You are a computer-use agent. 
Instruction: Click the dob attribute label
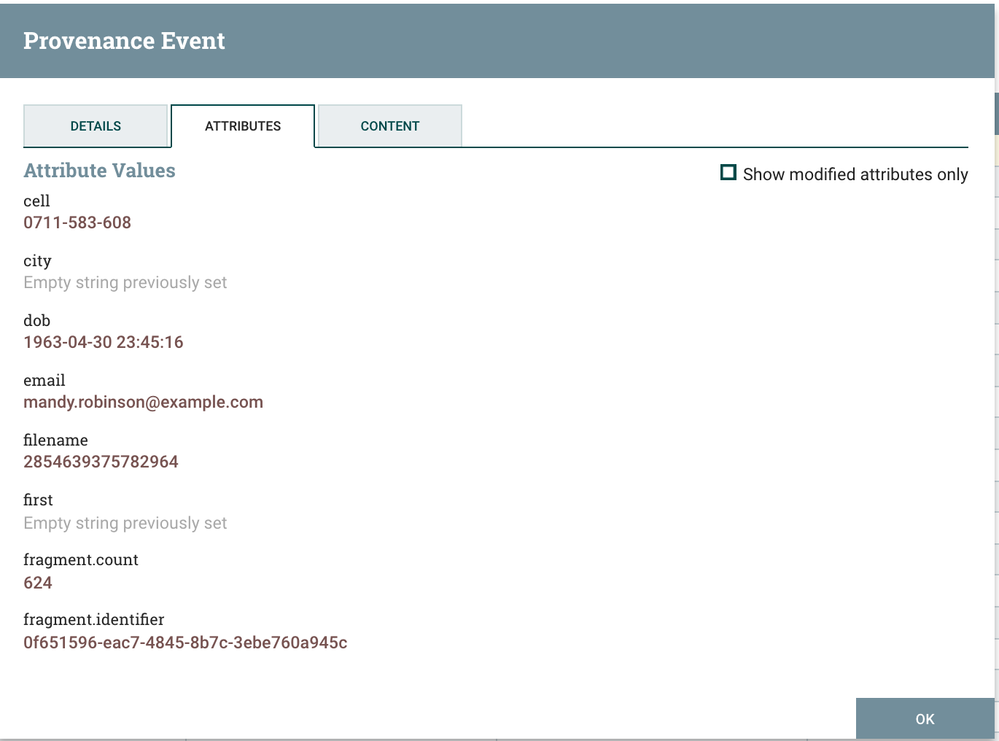pos(37,321)
